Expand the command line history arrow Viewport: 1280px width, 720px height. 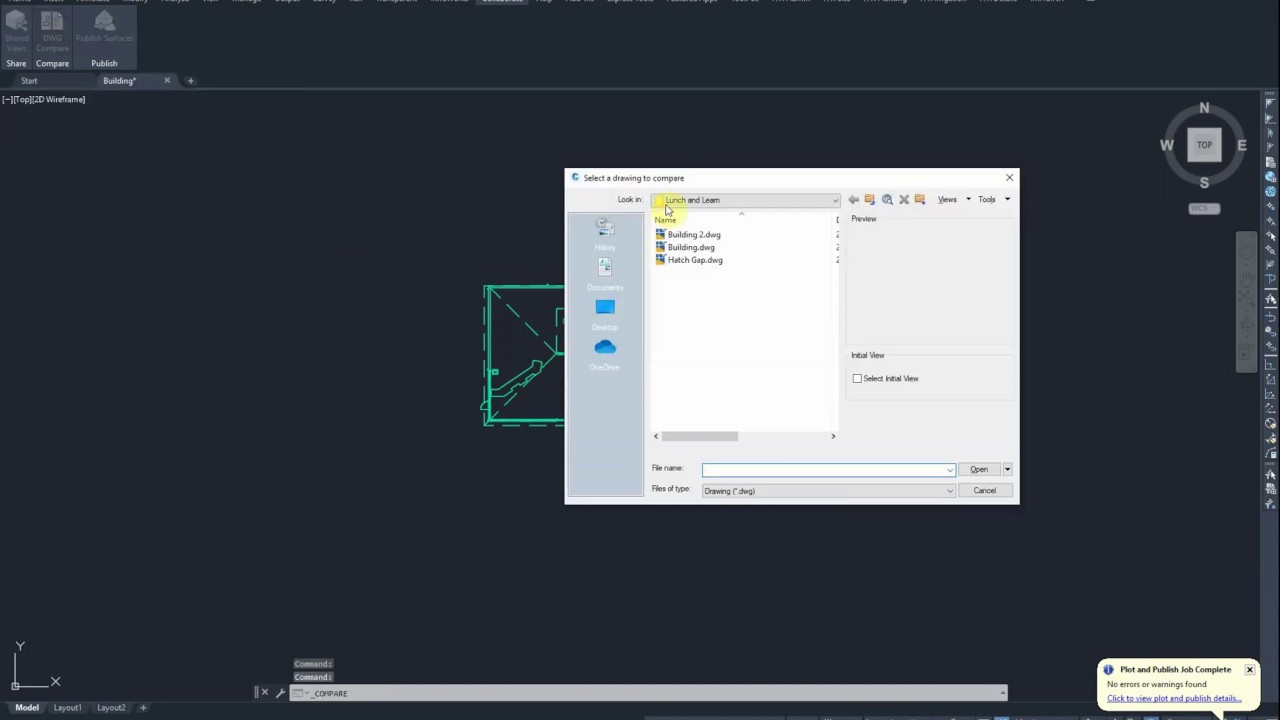pyautogui.click(x=1001, y=693)
